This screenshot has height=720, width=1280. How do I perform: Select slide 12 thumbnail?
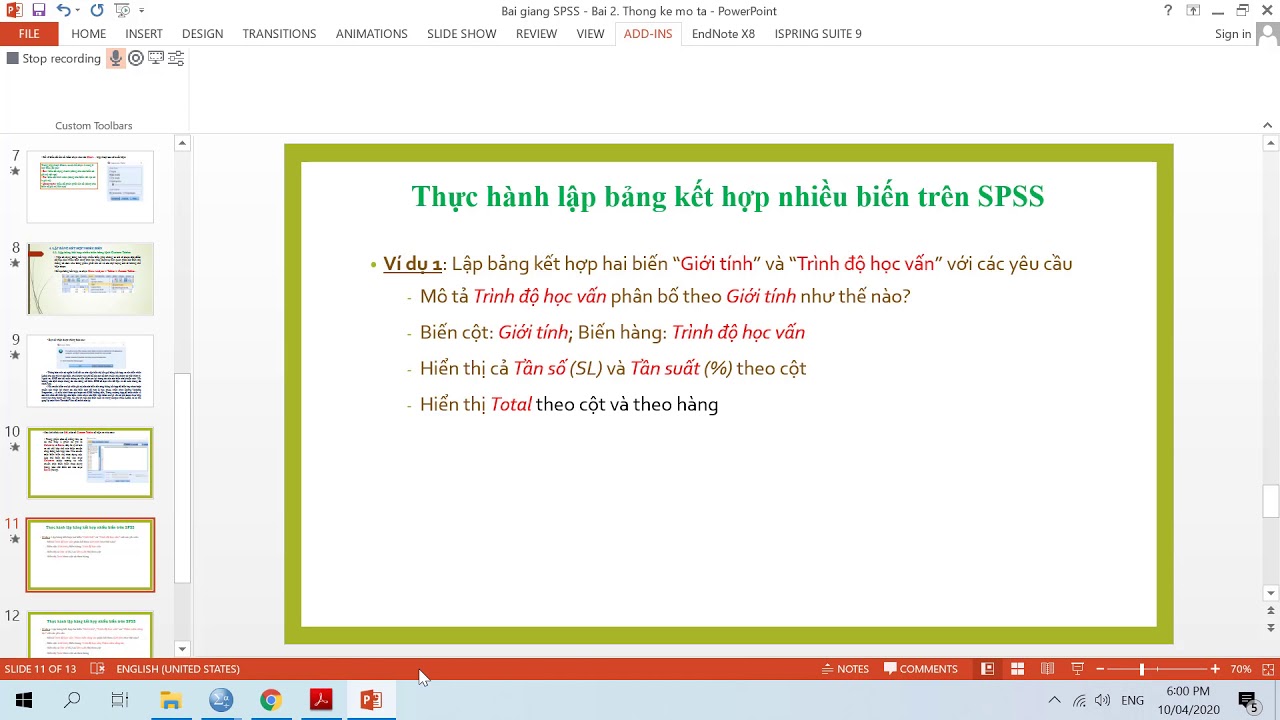(x=90, y=633)
